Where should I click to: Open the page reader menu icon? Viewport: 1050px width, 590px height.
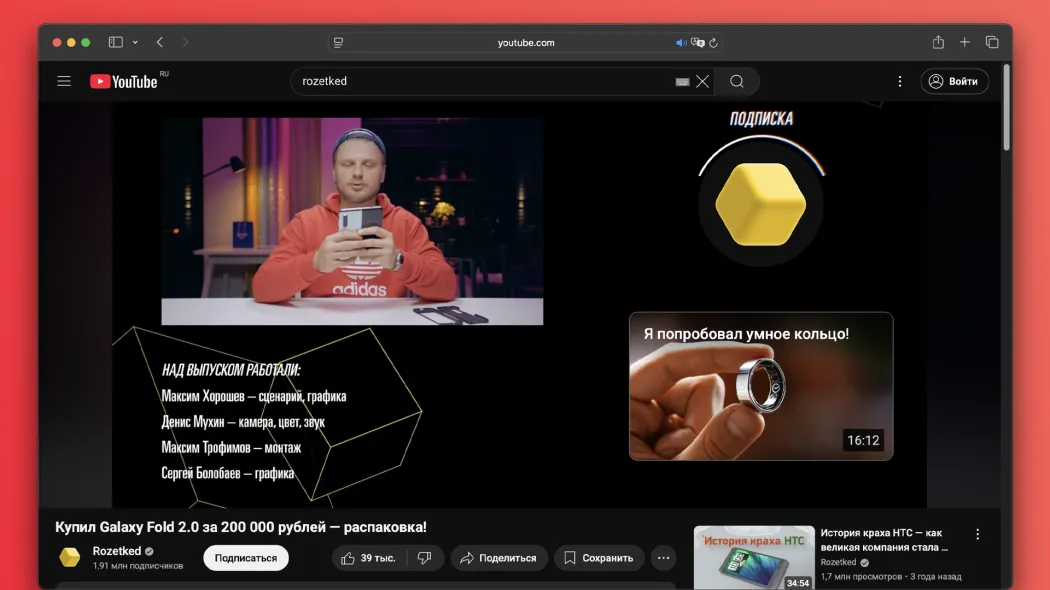(x=338, y=42)
